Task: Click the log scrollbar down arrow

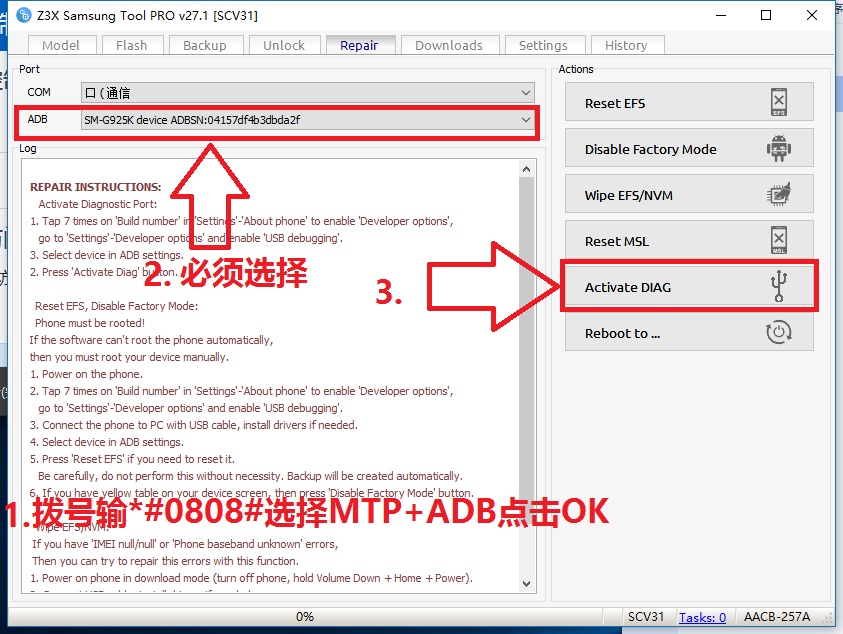Action: tap(526, 583)
